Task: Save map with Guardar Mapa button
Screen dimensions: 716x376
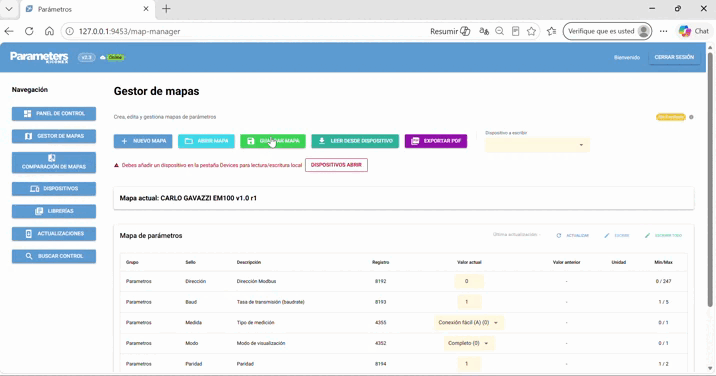Action: click(273, 141)
